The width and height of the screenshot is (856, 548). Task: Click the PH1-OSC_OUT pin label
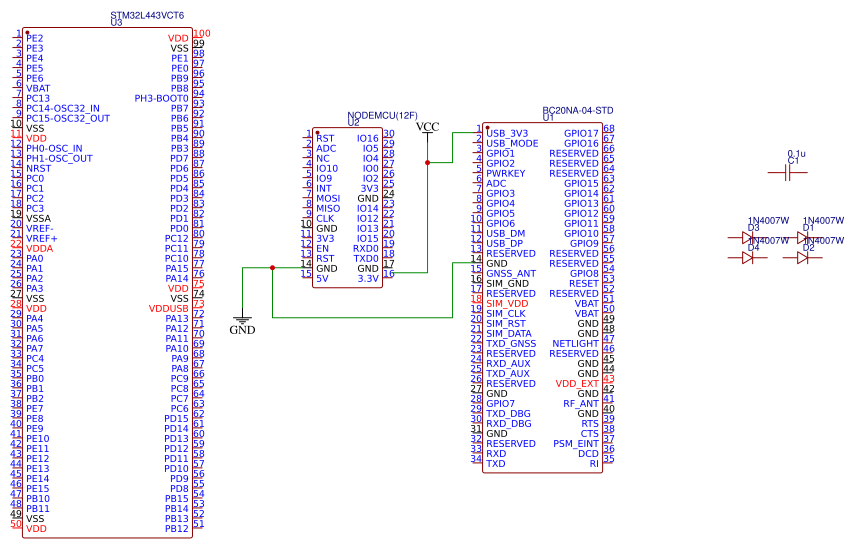60,158
